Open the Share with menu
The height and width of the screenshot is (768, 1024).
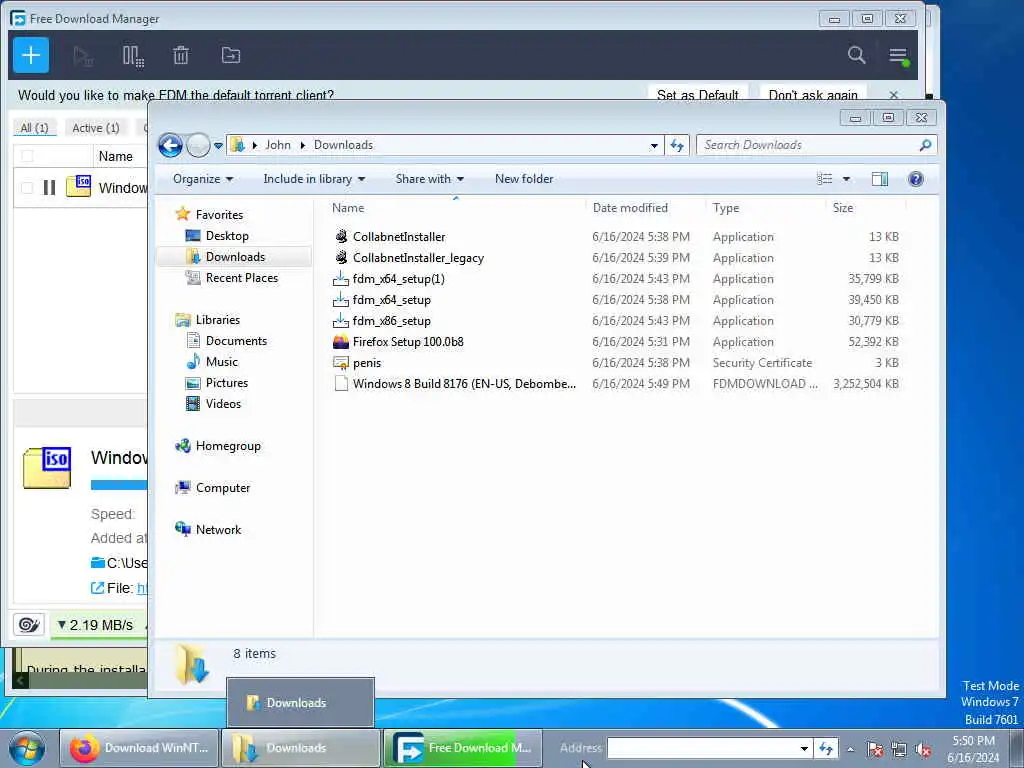[x=430, y=179]
